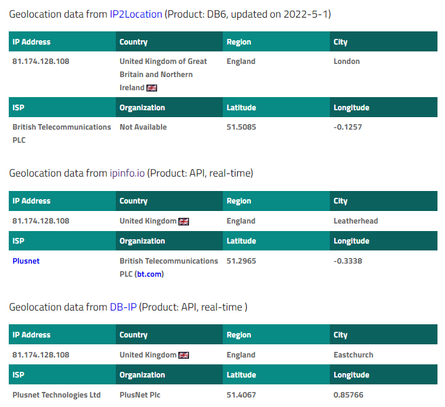Screen dimensions: 445x407
Task: Select longitude value 0.85766
Action: click(348, 395)
